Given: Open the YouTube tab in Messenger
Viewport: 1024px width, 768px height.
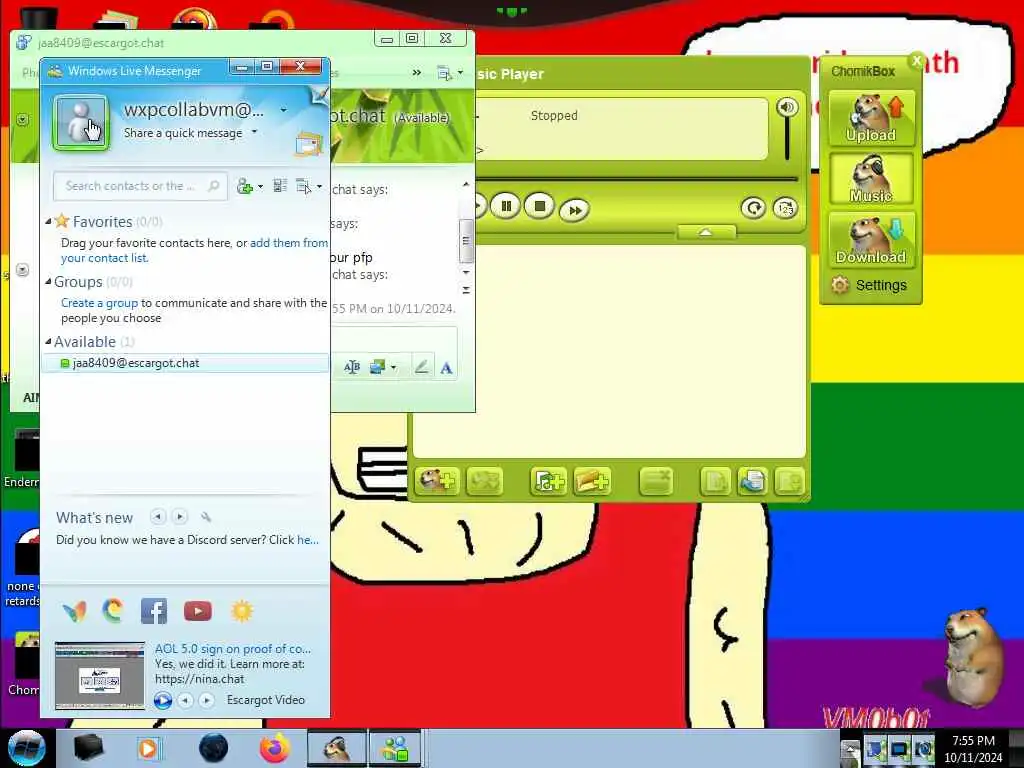Looking at the screenshot, I should [x=198, y=611].
